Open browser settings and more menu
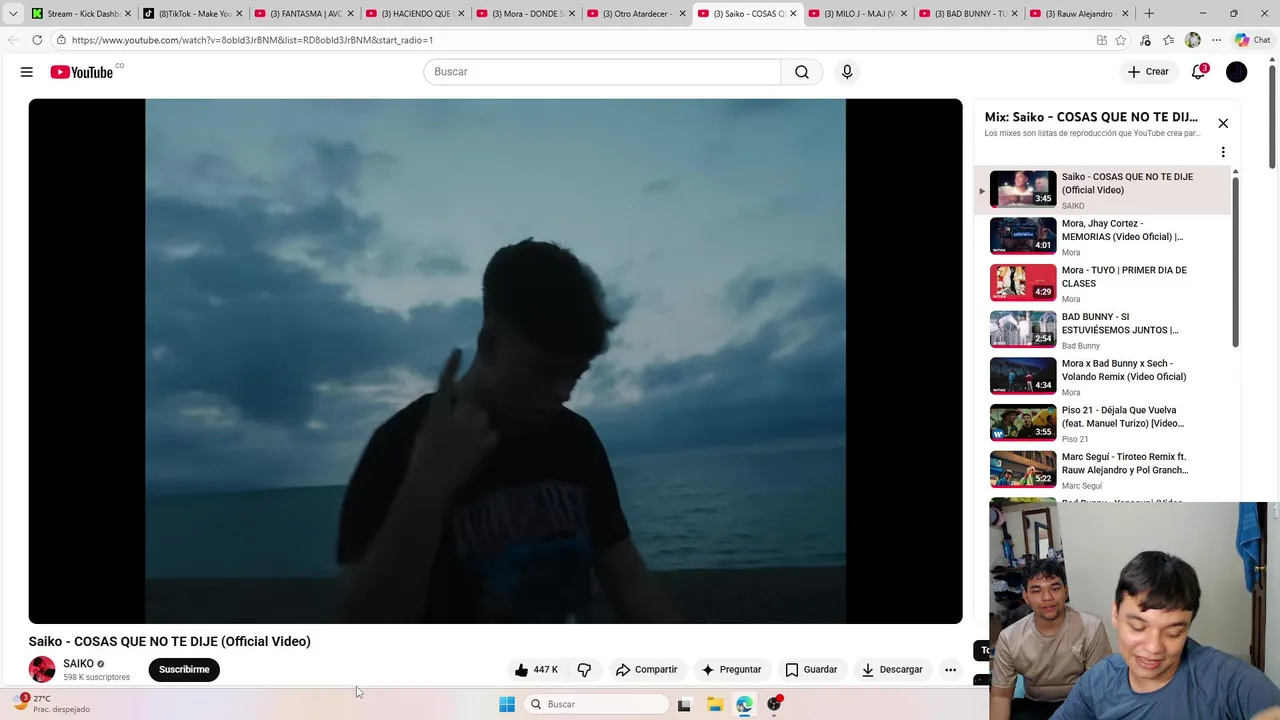Screen dimensions: 1280x720 pos(1216,40)
